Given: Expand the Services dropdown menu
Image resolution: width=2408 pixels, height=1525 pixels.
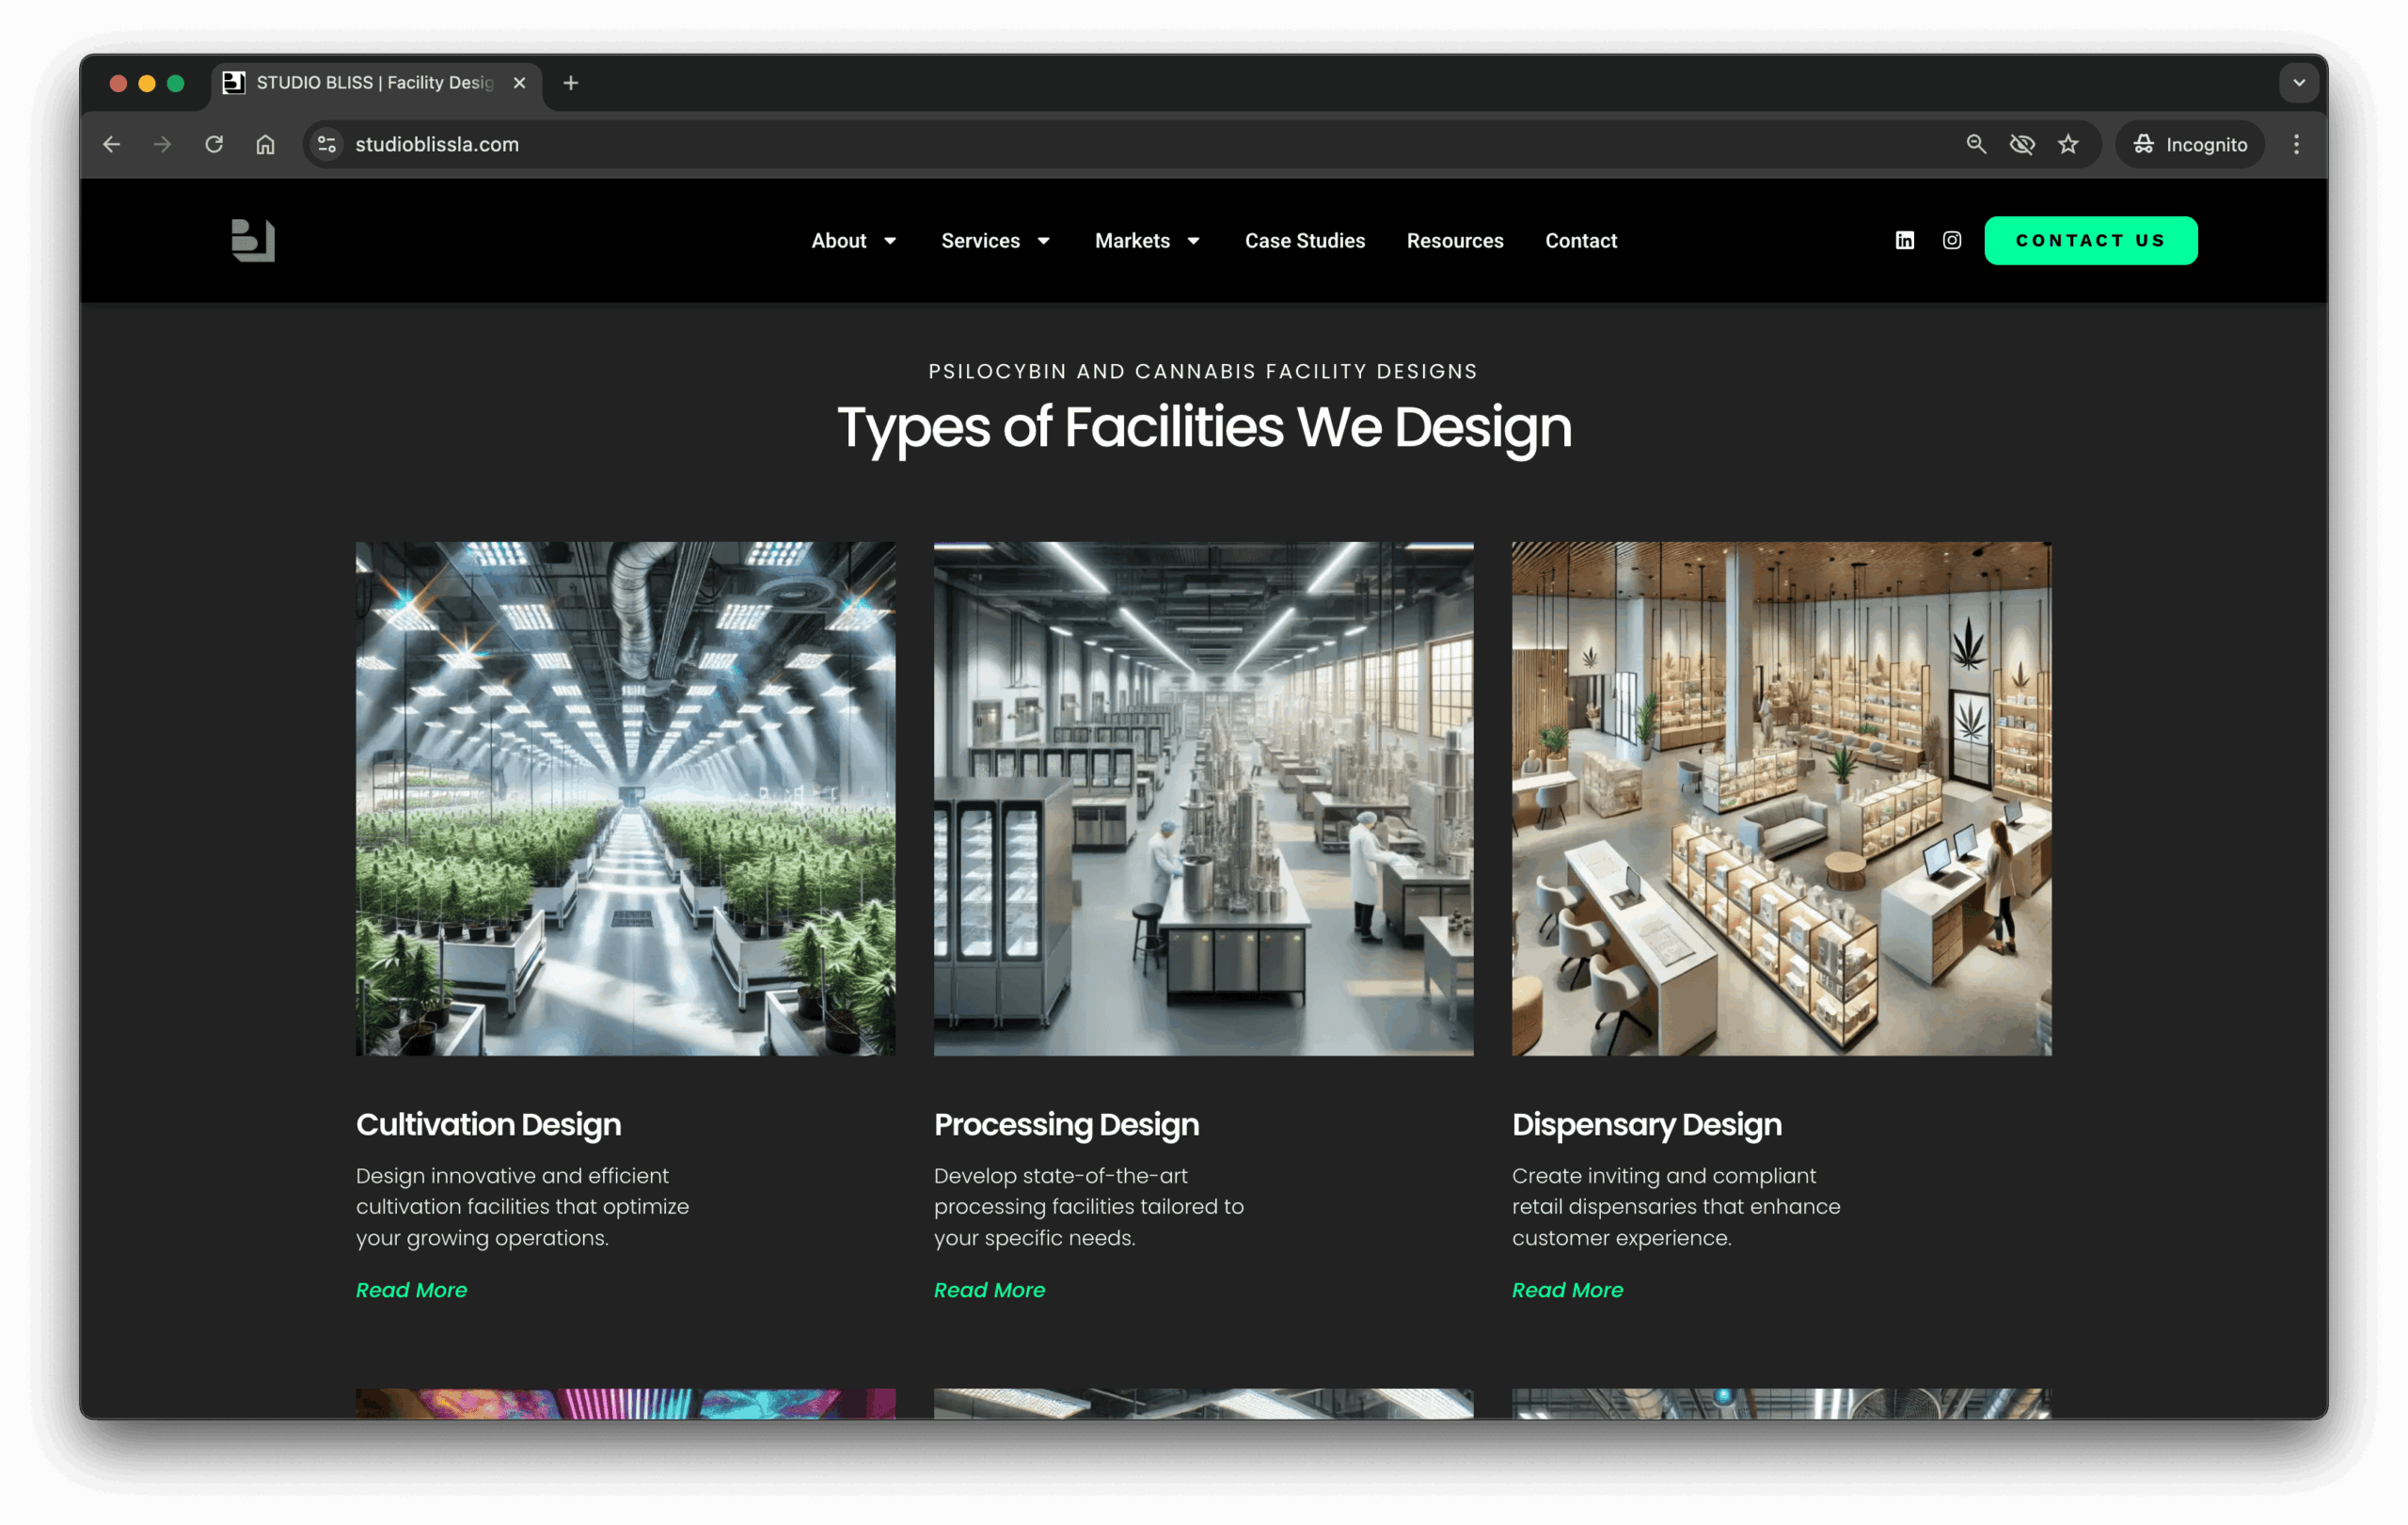Looking at the screenshot, I should pyautogui.click(x=995, y=240).
